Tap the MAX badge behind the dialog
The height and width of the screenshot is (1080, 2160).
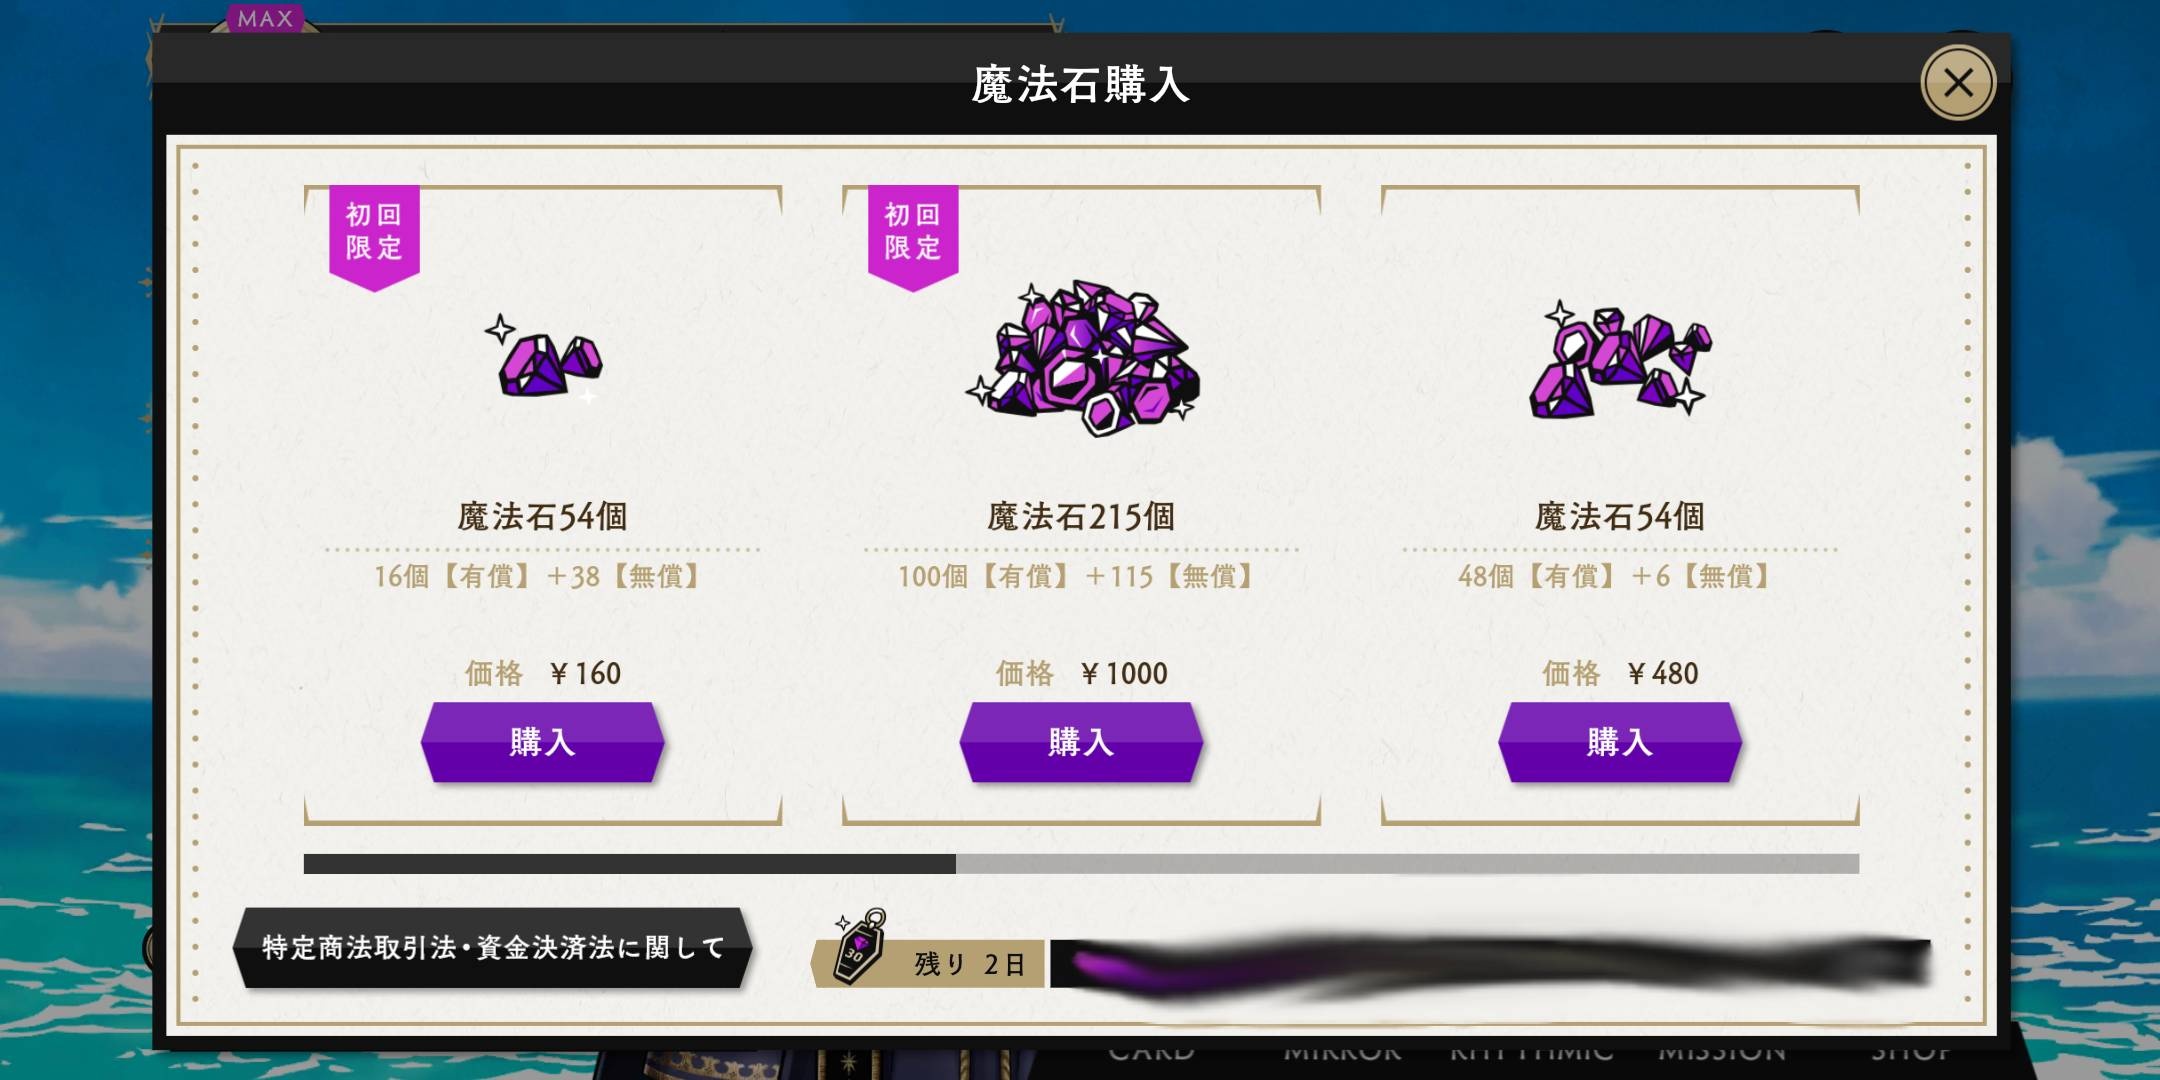[265, 18]
